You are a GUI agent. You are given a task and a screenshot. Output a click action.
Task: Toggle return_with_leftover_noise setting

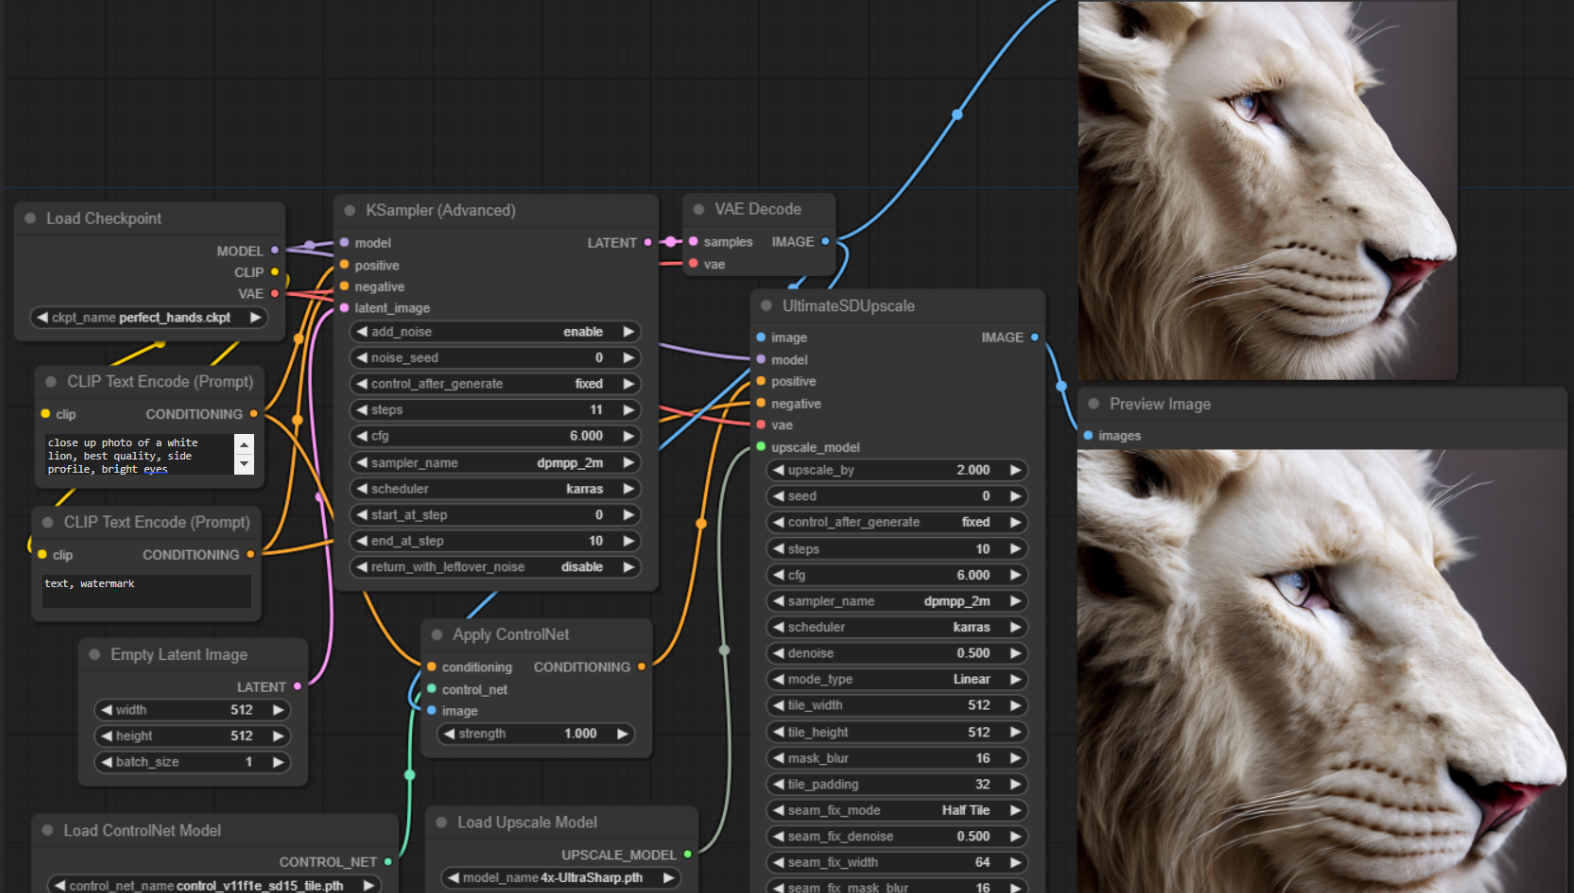click(x=495, y=567)
